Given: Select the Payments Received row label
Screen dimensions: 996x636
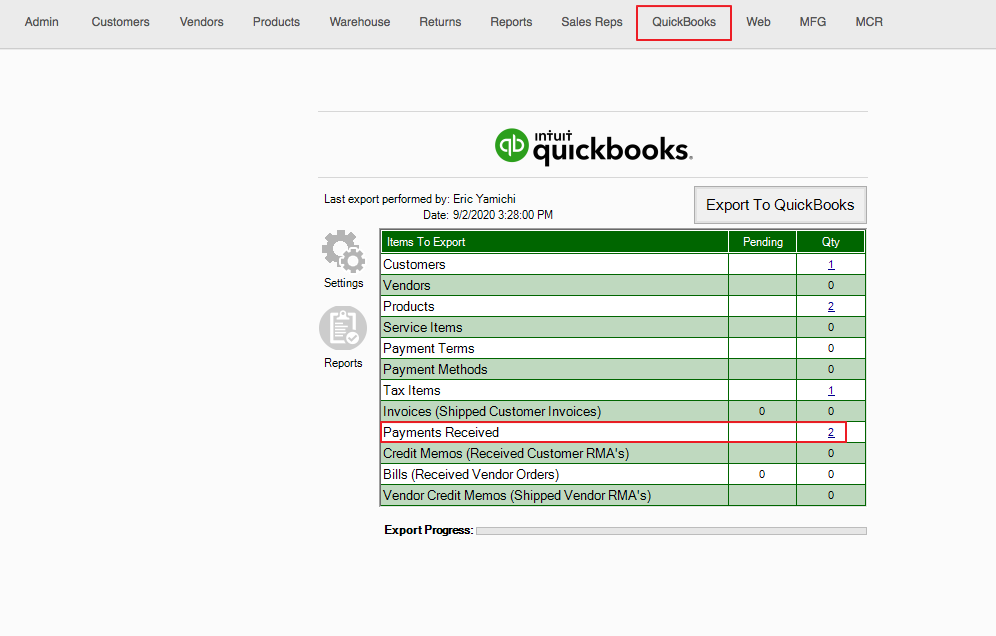Looking at the screenshot, I should click(441, 433).
